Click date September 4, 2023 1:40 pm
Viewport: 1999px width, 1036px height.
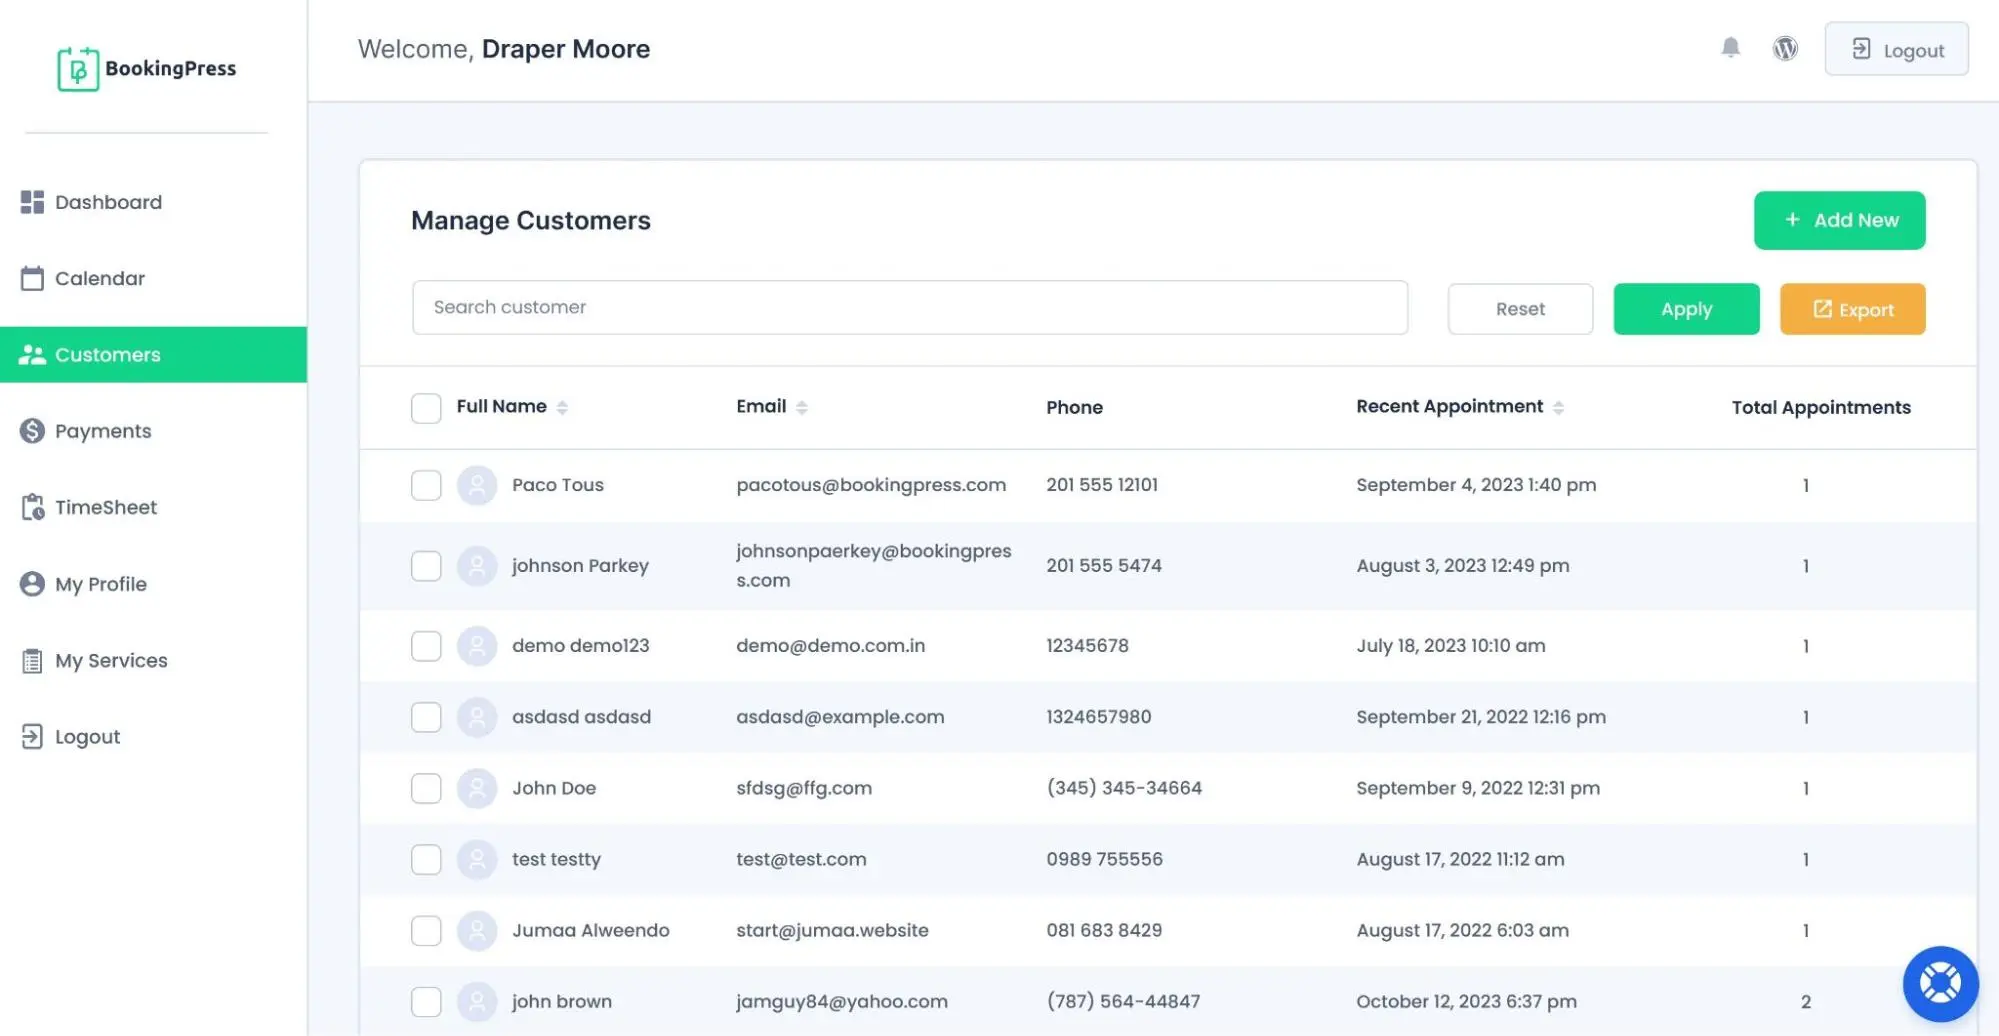(x=1476, y=485)
